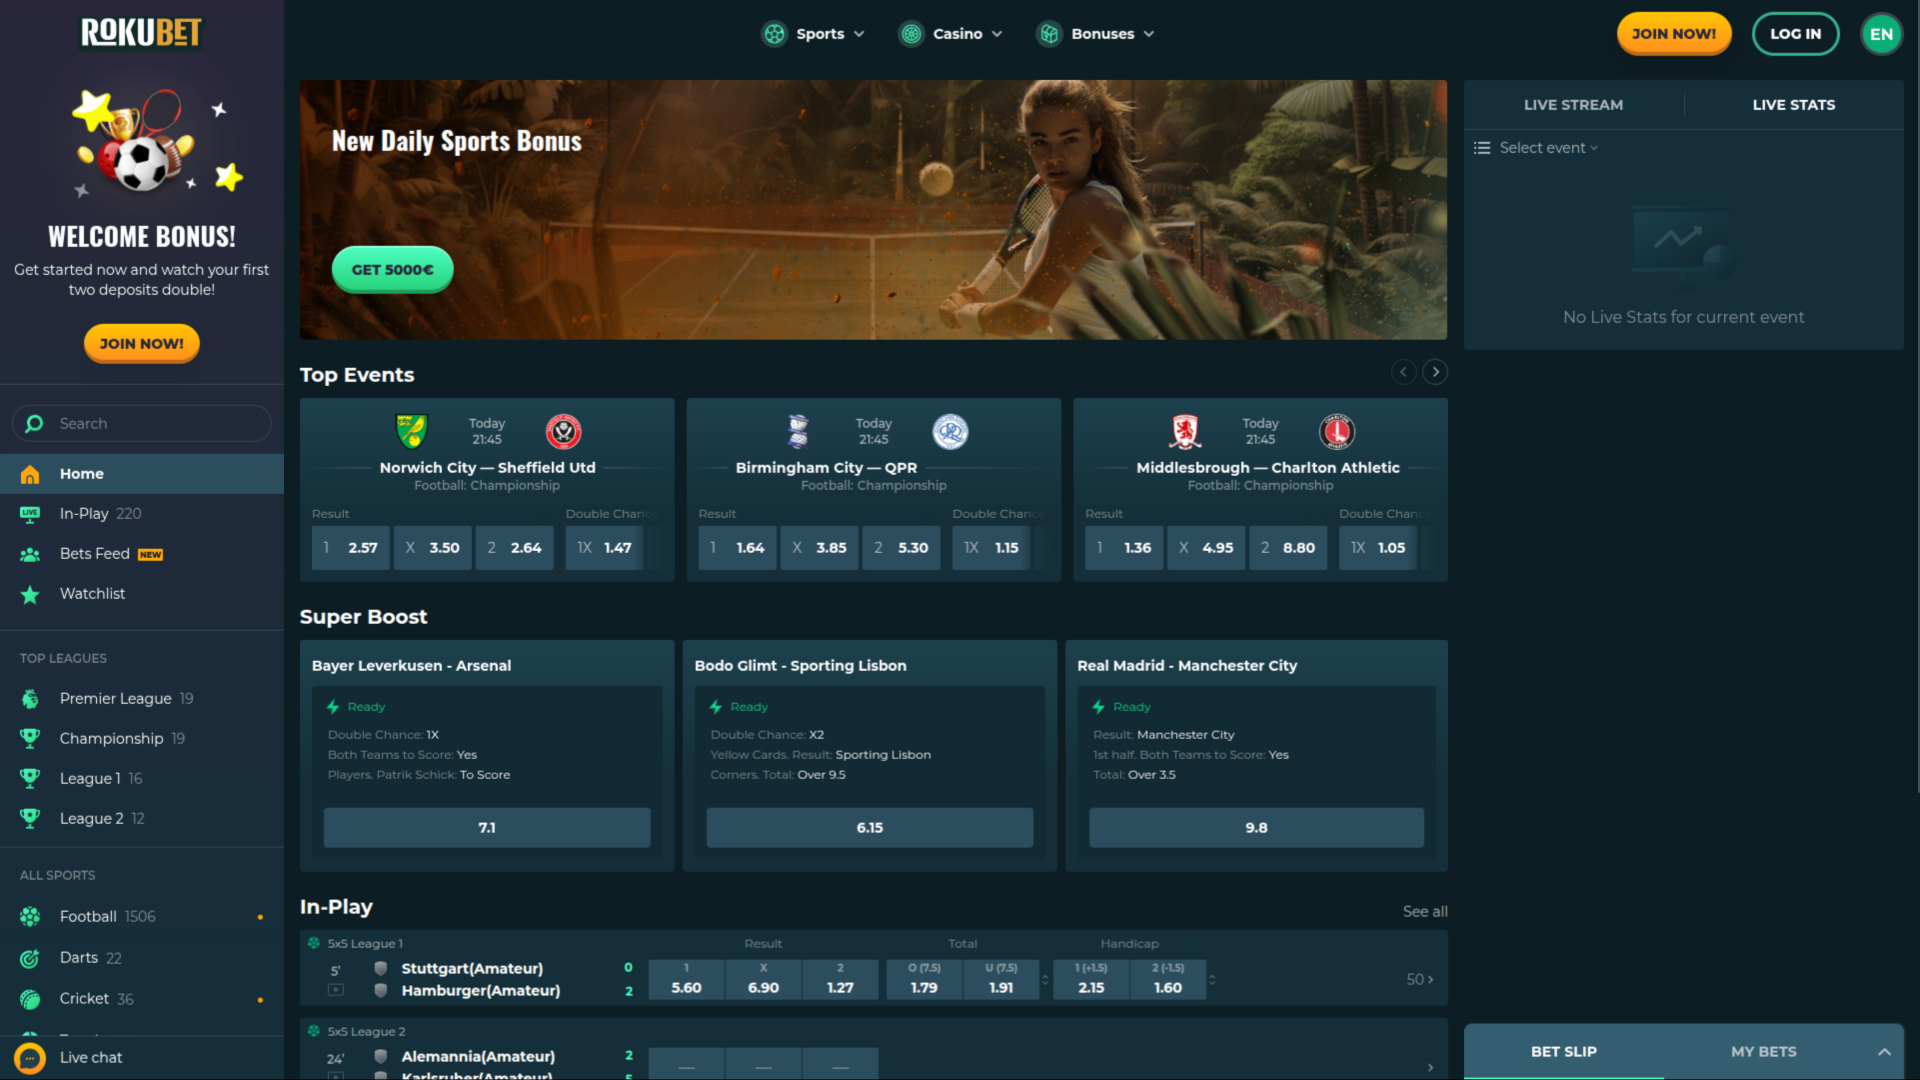Click the New Daily Sports Bonus banner

coord(873,210)
